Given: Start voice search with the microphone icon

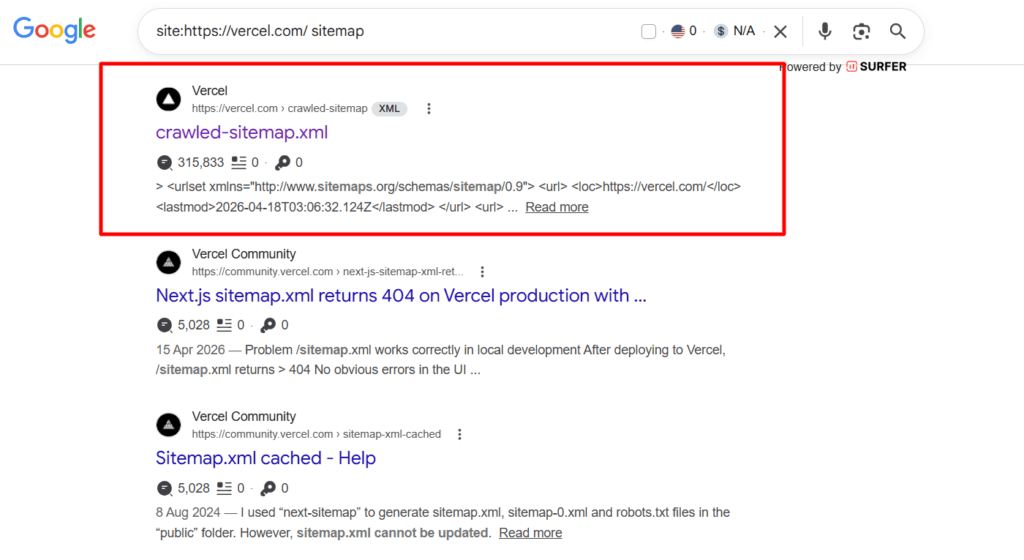Looking at the screenshot, I should (x=825, y=31).
